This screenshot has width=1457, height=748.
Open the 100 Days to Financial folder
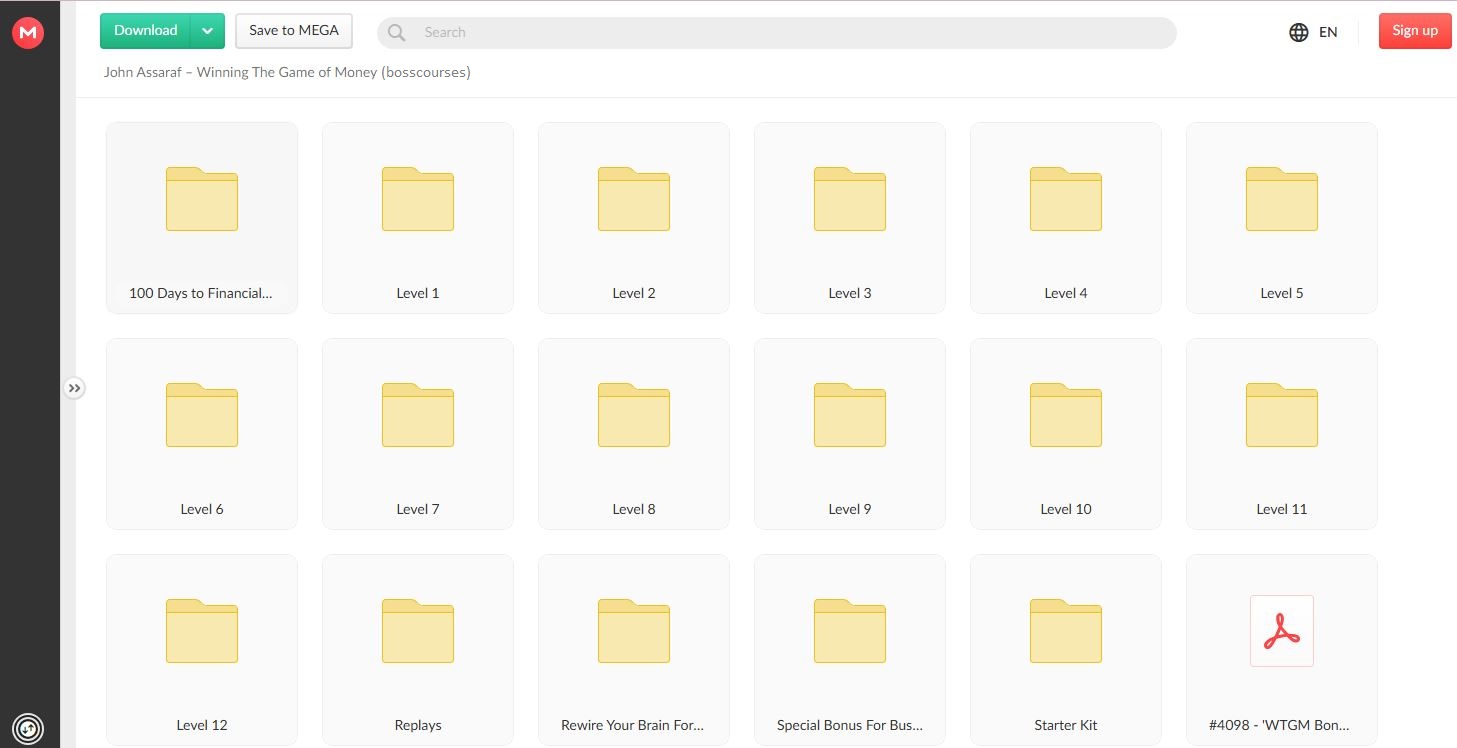coord(201,217)
